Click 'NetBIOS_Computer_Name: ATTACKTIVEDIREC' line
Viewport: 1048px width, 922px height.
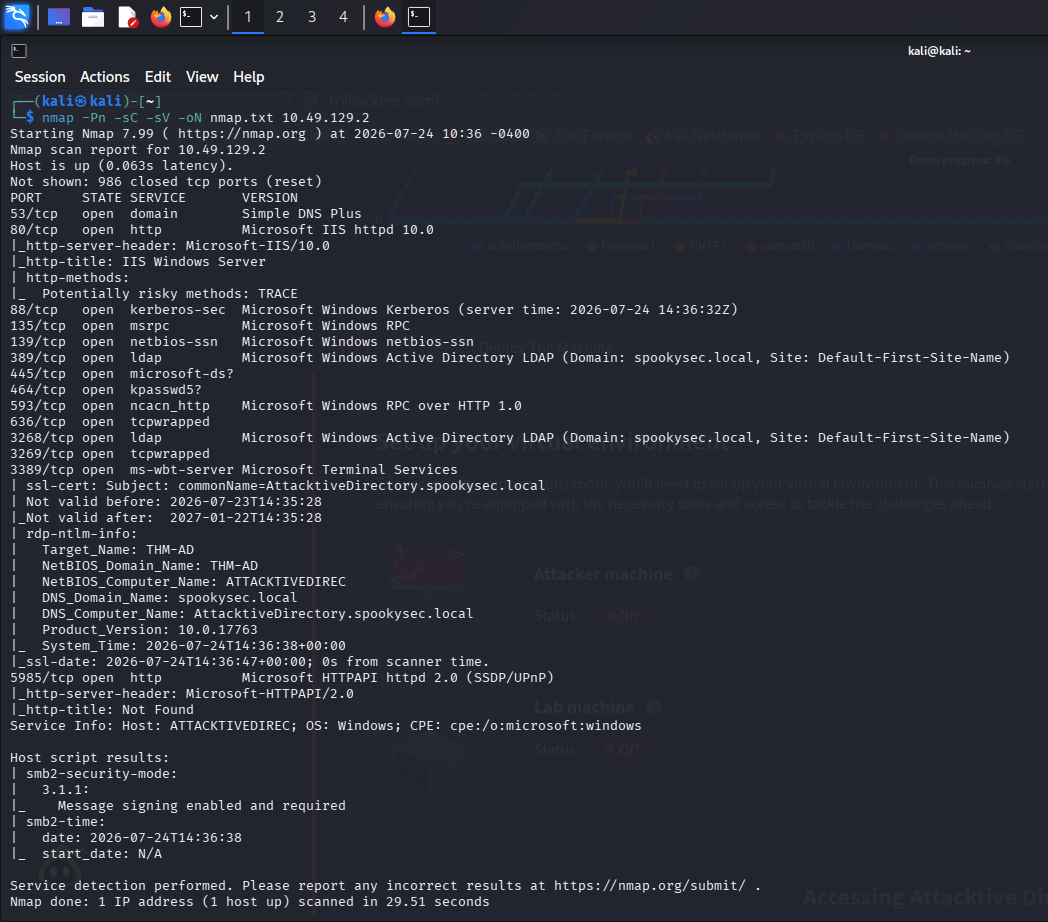[x=194, y=582]
